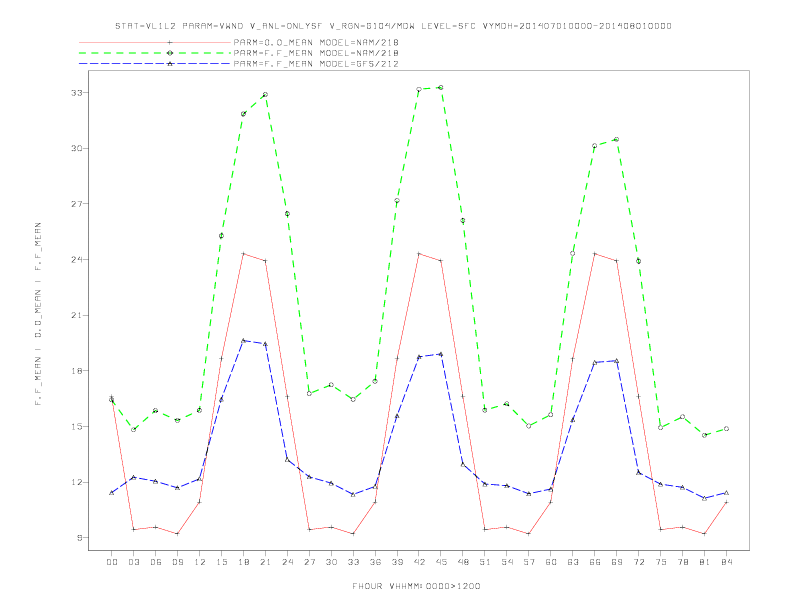
Task: Click the blue triangle marker in legend
Action: [170, 64]
